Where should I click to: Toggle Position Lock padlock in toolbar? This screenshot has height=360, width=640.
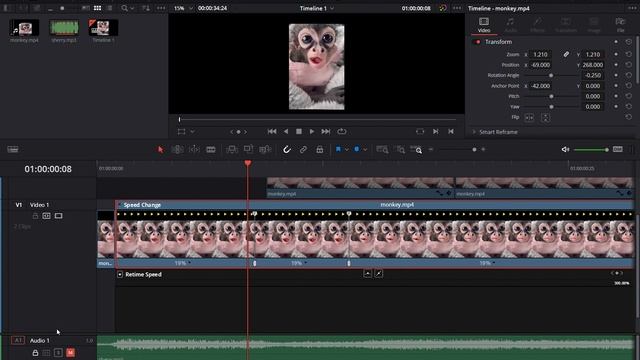tap(320, 150)
